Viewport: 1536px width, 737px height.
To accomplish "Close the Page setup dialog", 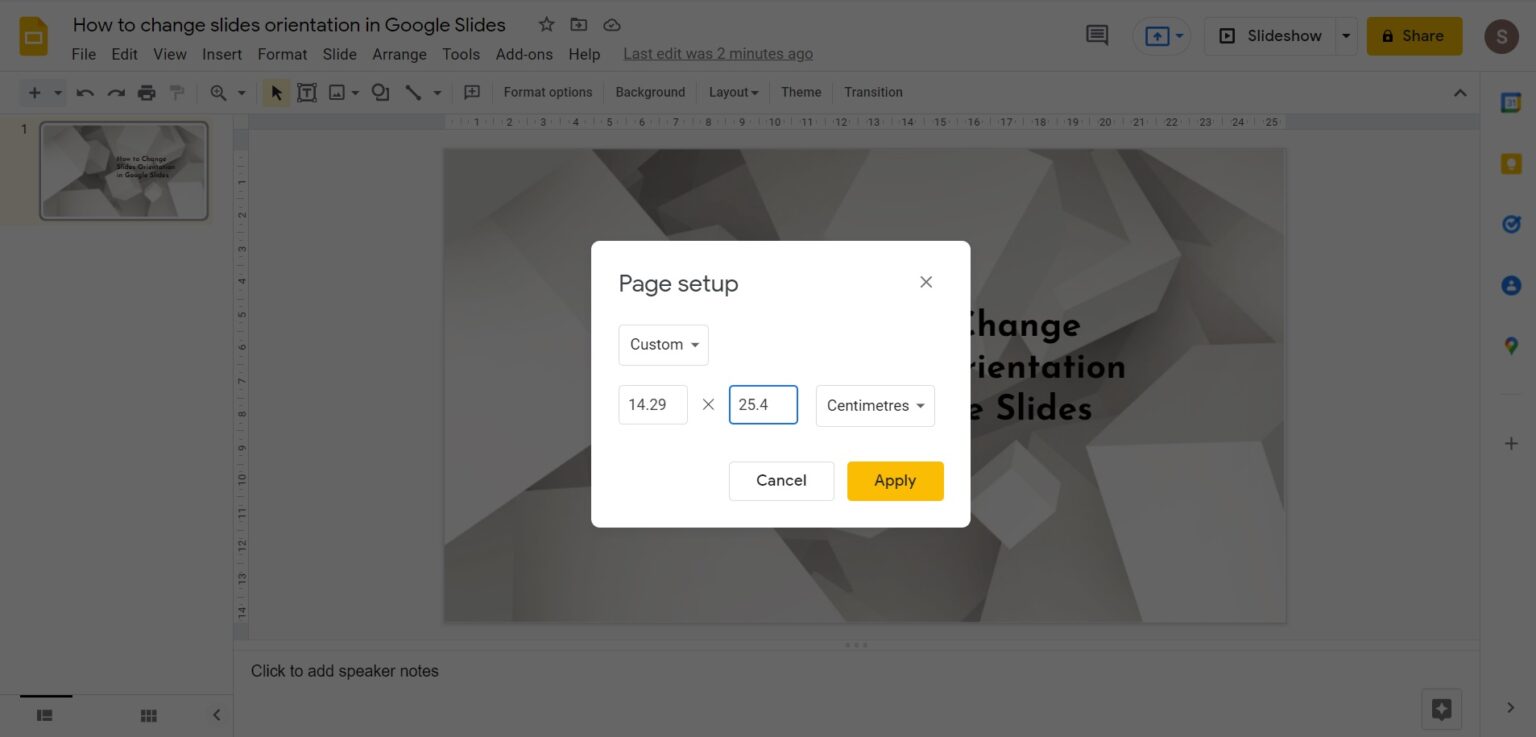I will pos(926,282).
